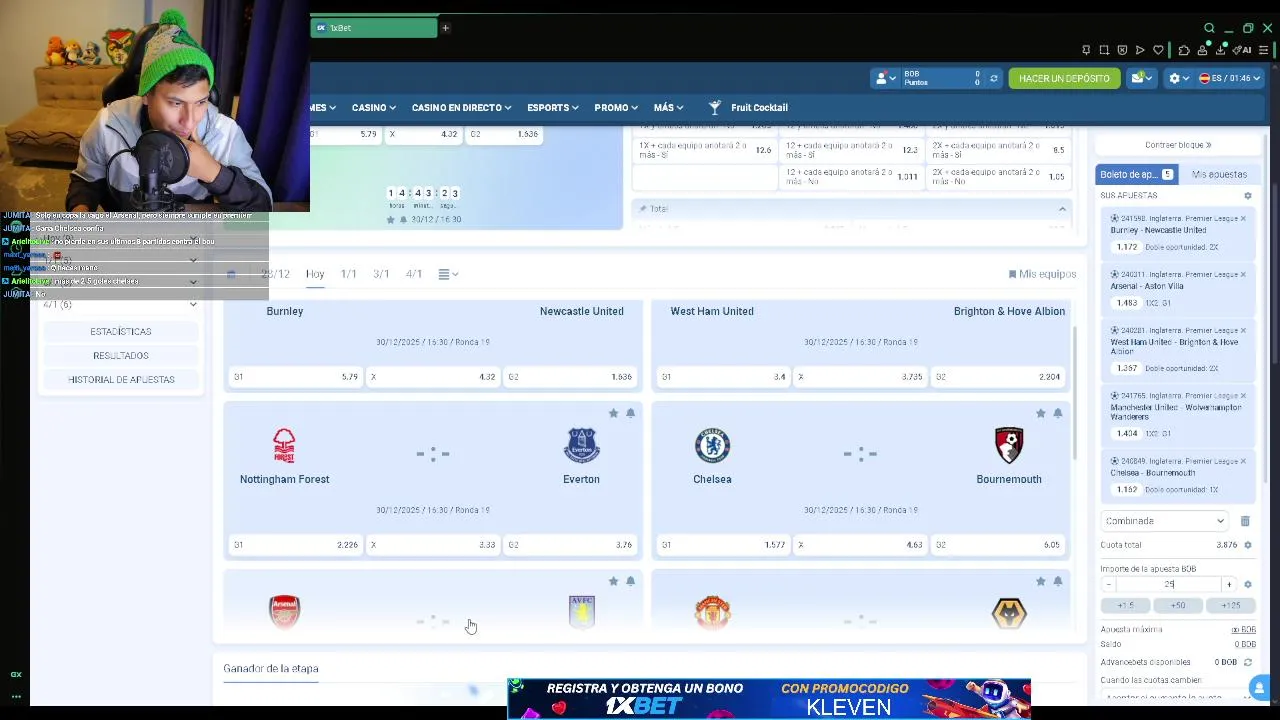This screenshot has height=720, width=1280.
Task: Expand the PROMO menu
Action: pyautogui.click(x=616, y=107)
